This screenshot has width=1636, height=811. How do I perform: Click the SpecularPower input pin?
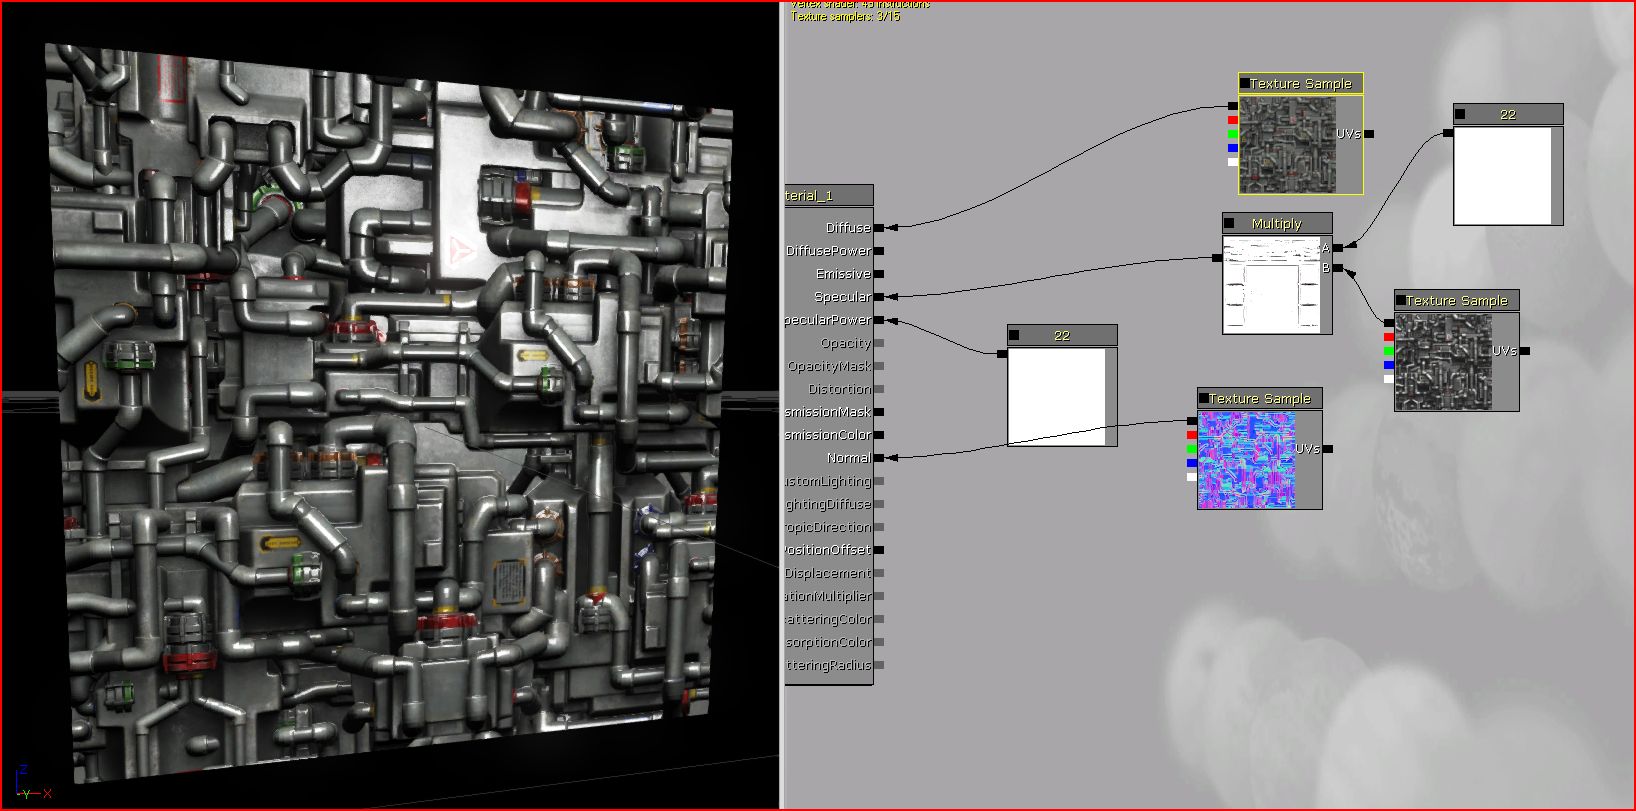click(879, 320)
